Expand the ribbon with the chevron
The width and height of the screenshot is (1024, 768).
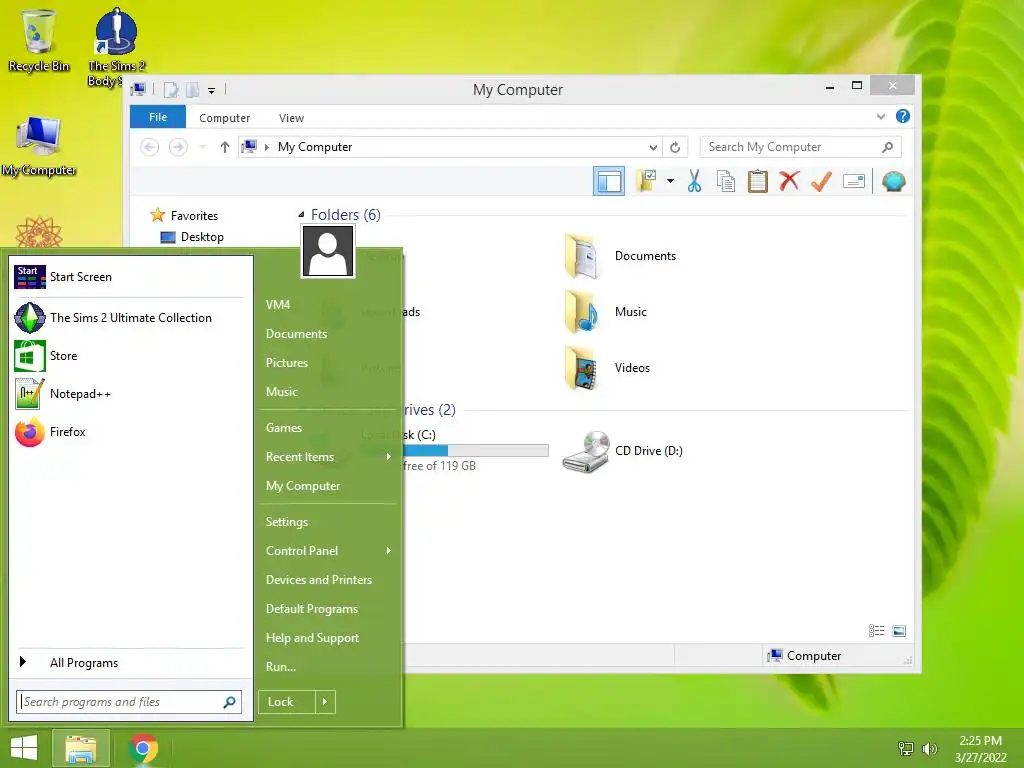tap(880, 117)
